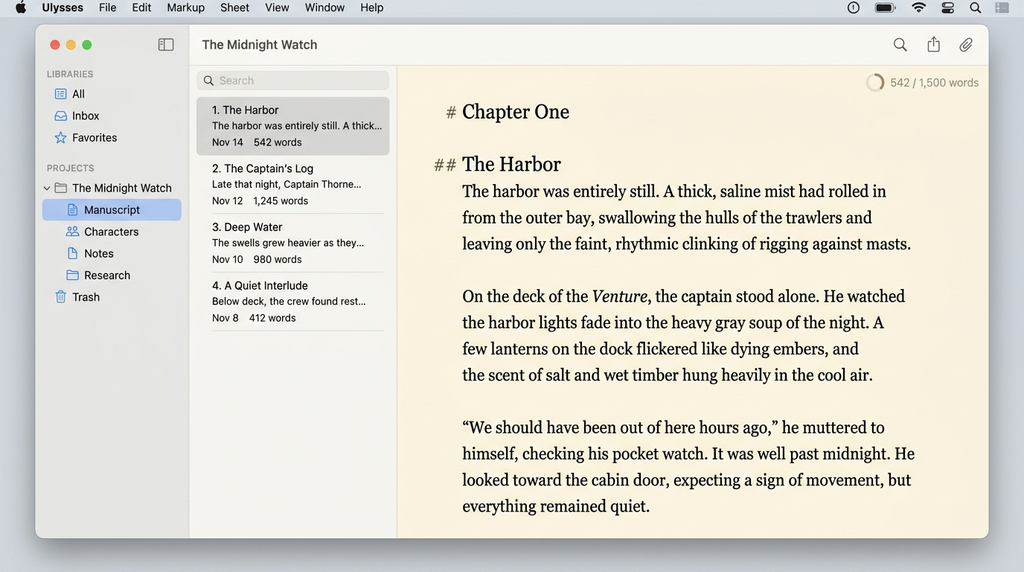The image size is (1024, 572).
Task: Select the Notes group label
Action: click(x=99, y=253)
